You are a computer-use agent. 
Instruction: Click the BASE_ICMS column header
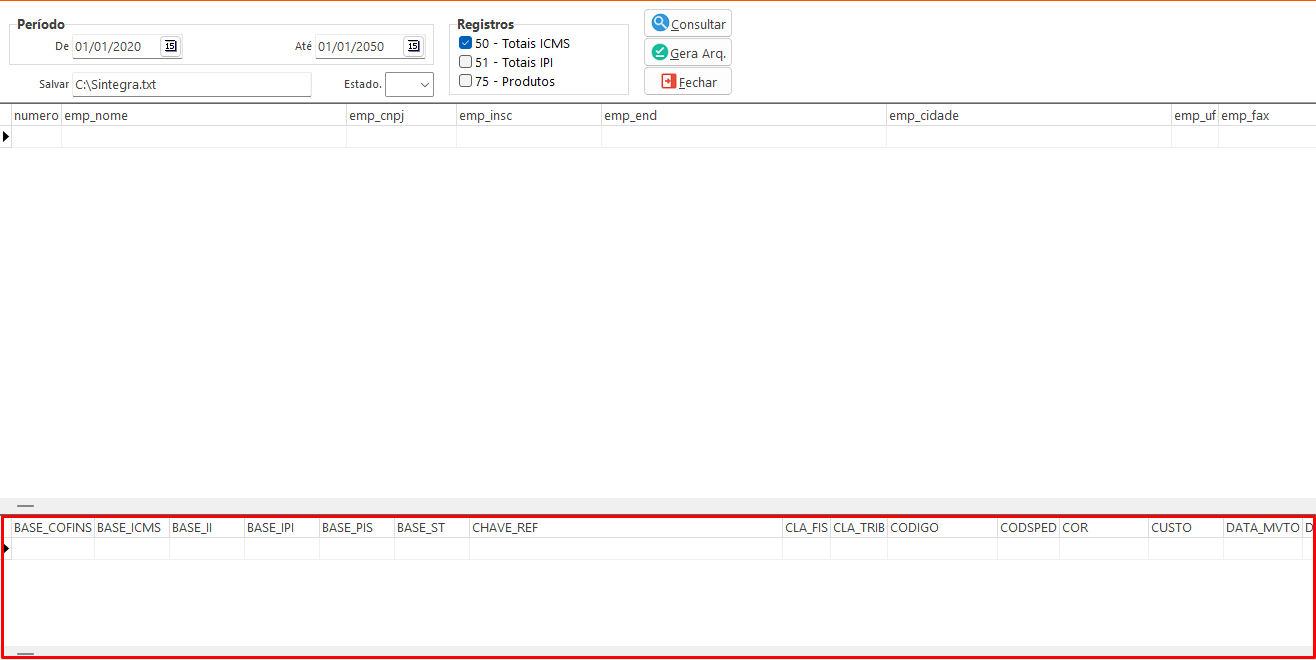[131, 527]
